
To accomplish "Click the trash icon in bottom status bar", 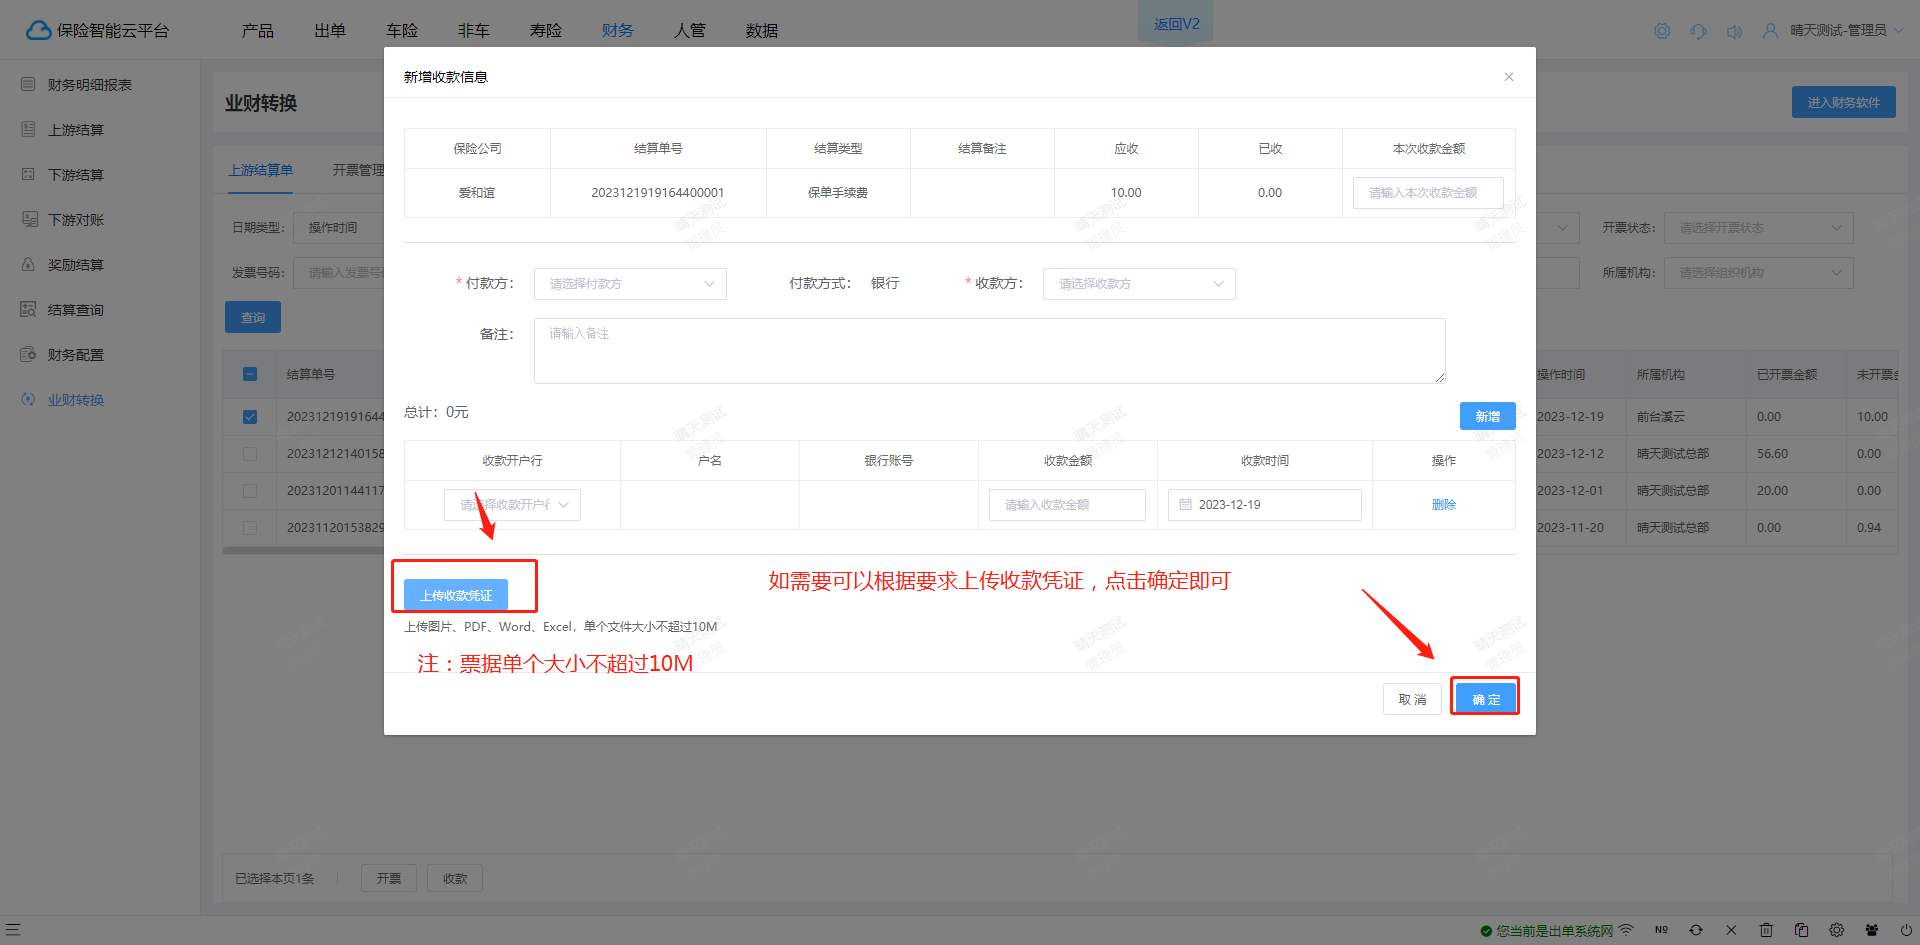I will point(1766,930).
